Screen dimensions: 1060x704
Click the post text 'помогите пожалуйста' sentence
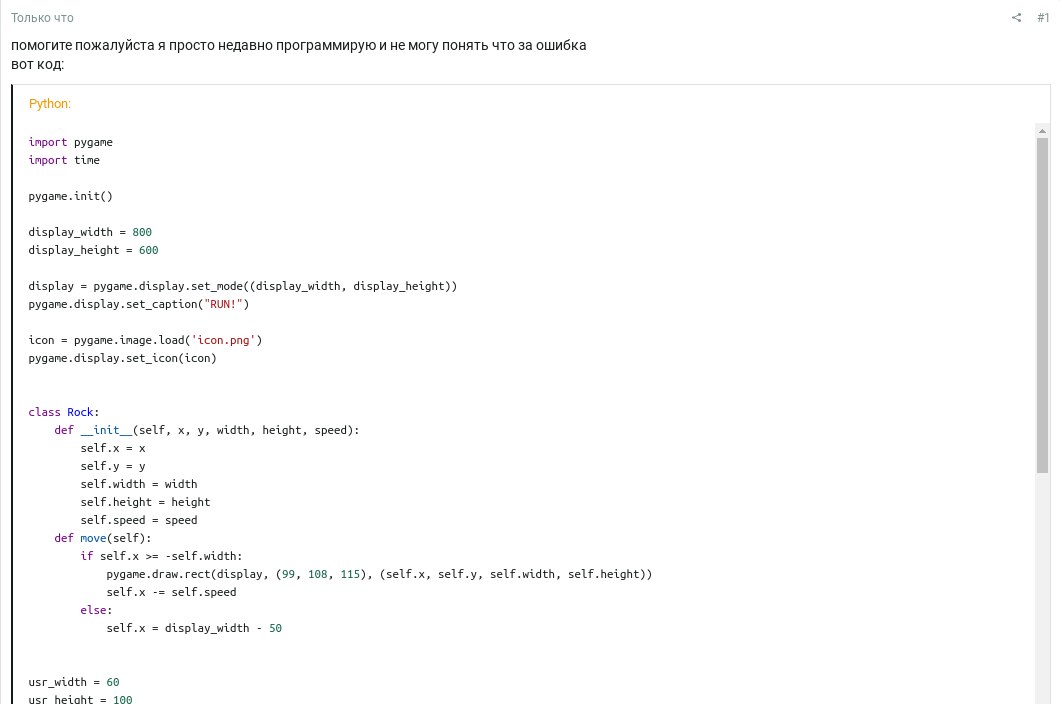click(x=298, y=45)
